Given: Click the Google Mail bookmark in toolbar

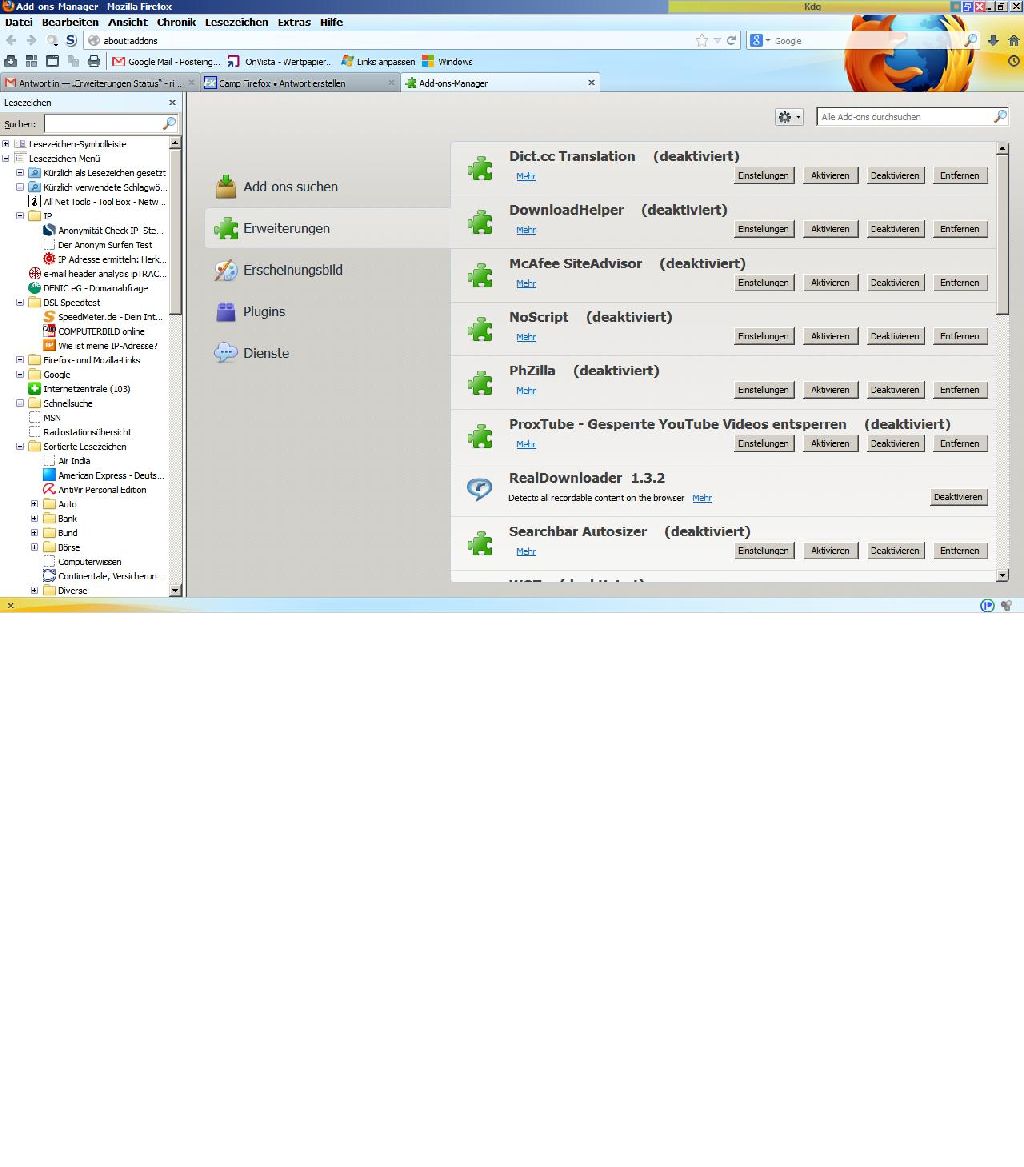Looking at the screenshot, I should (x=165, y=62).
